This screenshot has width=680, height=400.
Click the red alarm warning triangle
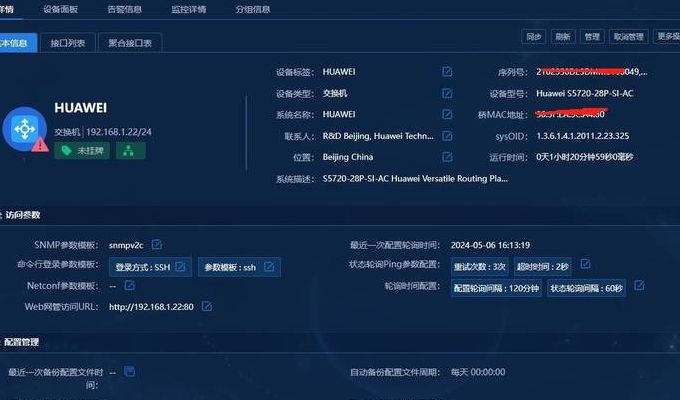tap(40, 144)
